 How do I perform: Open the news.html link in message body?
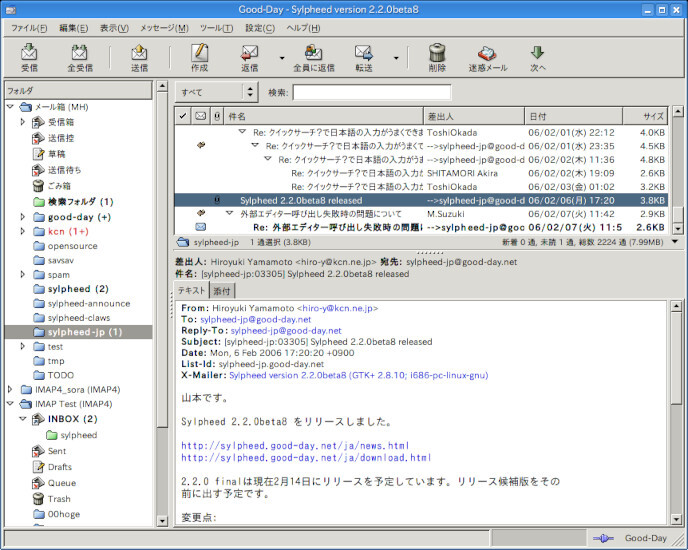pyautogui.click(x=295, y=445)
